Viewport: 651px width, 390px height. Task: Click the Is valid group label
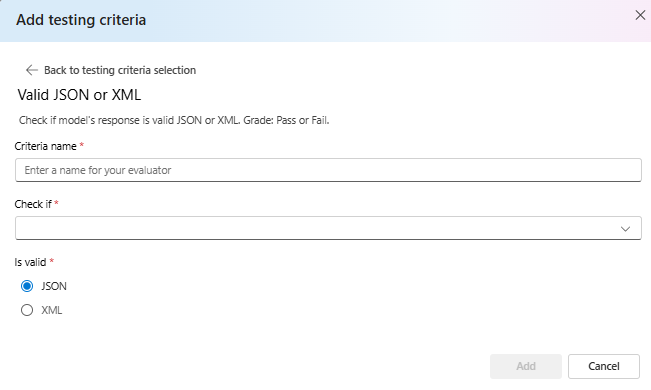pos(30,262)
